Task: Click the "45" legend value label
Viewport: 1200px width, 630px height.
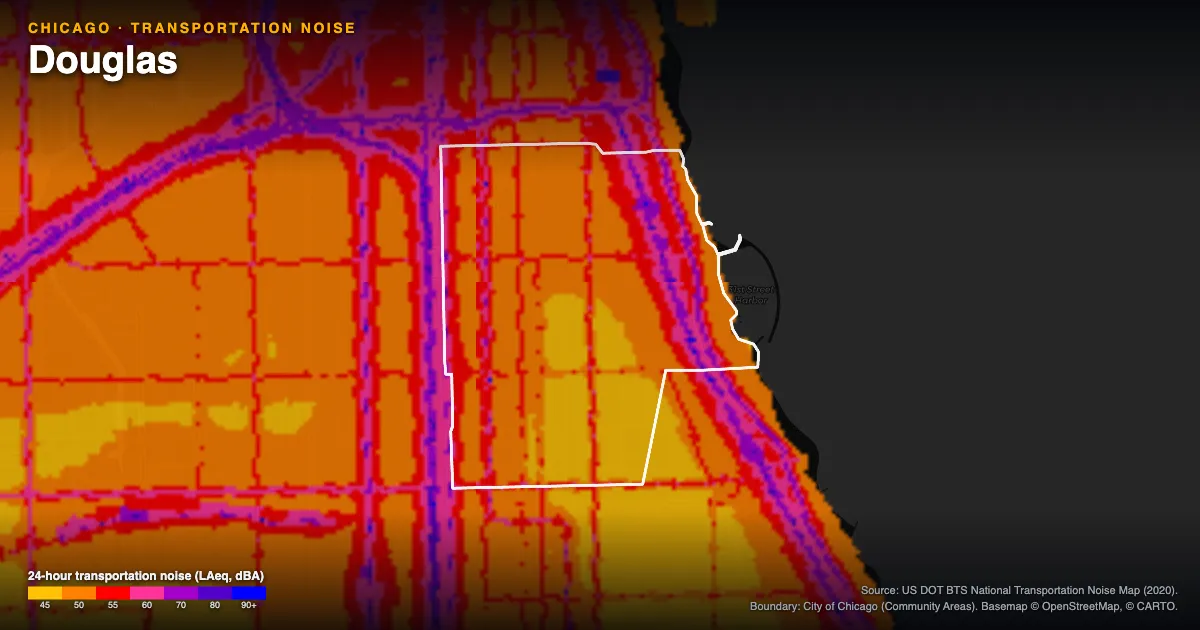Action: click(x=45, y=605)
